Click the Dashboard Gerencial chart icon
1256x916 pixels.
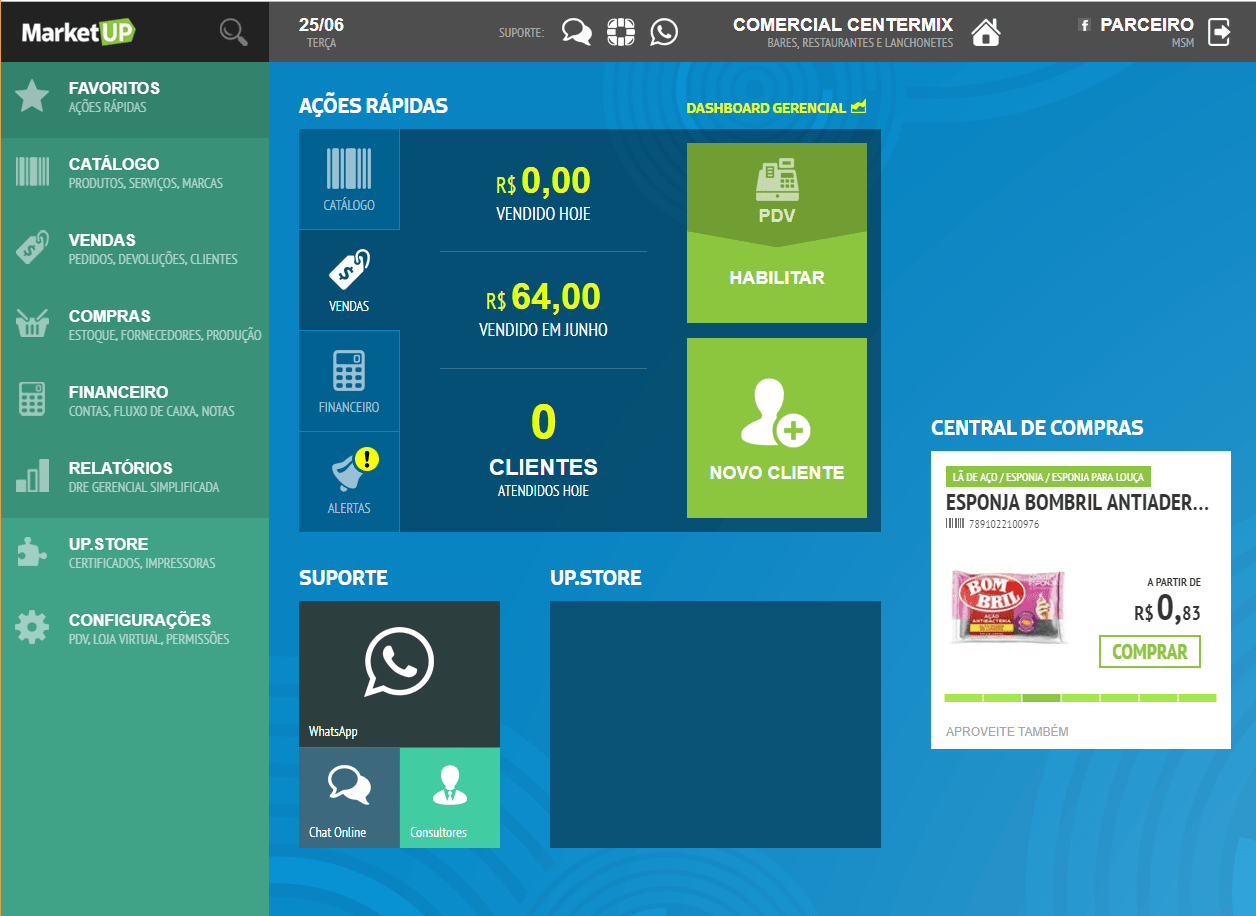(x=858, y=107)
